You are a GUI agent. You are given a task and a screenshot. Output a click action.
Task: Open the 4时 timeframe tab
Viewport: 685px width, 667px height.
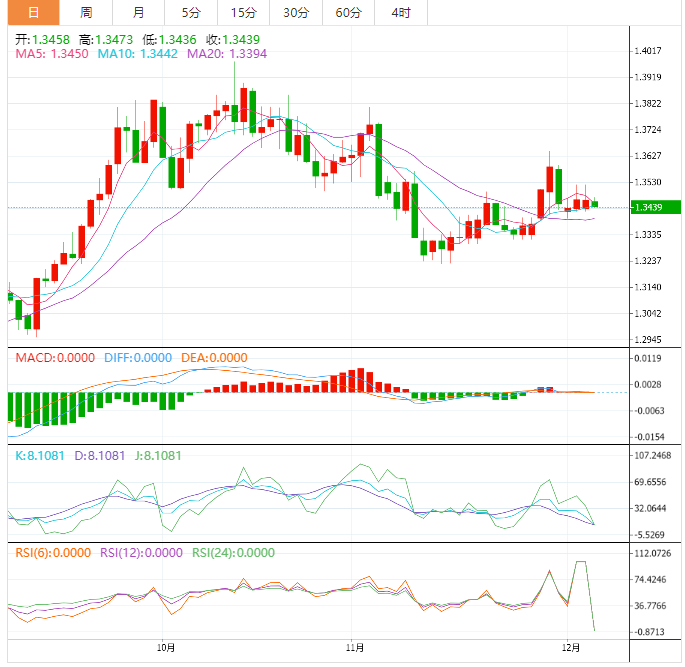point(401,12)
